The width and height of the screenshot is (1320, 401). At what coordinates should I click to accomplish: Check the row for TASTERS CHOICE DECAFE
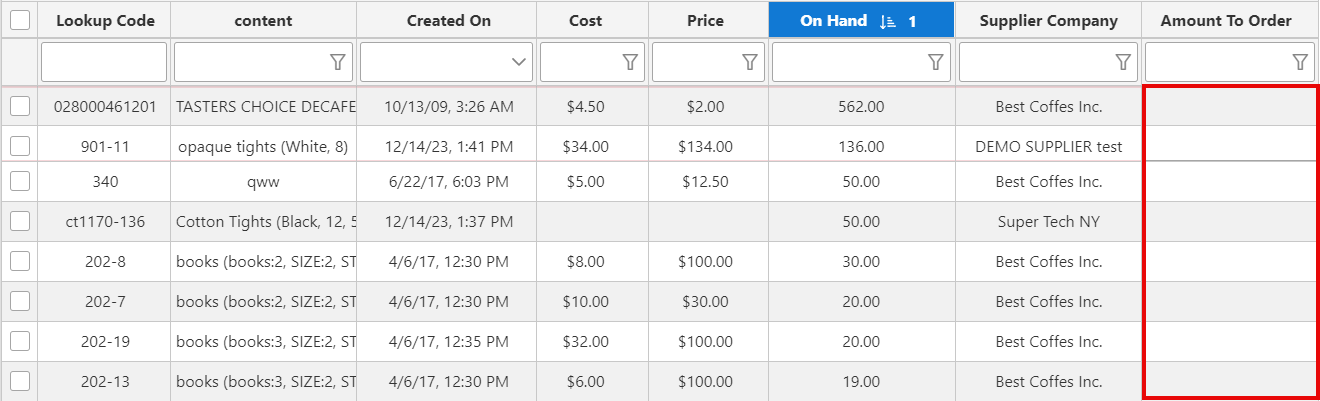pos(20,106)
